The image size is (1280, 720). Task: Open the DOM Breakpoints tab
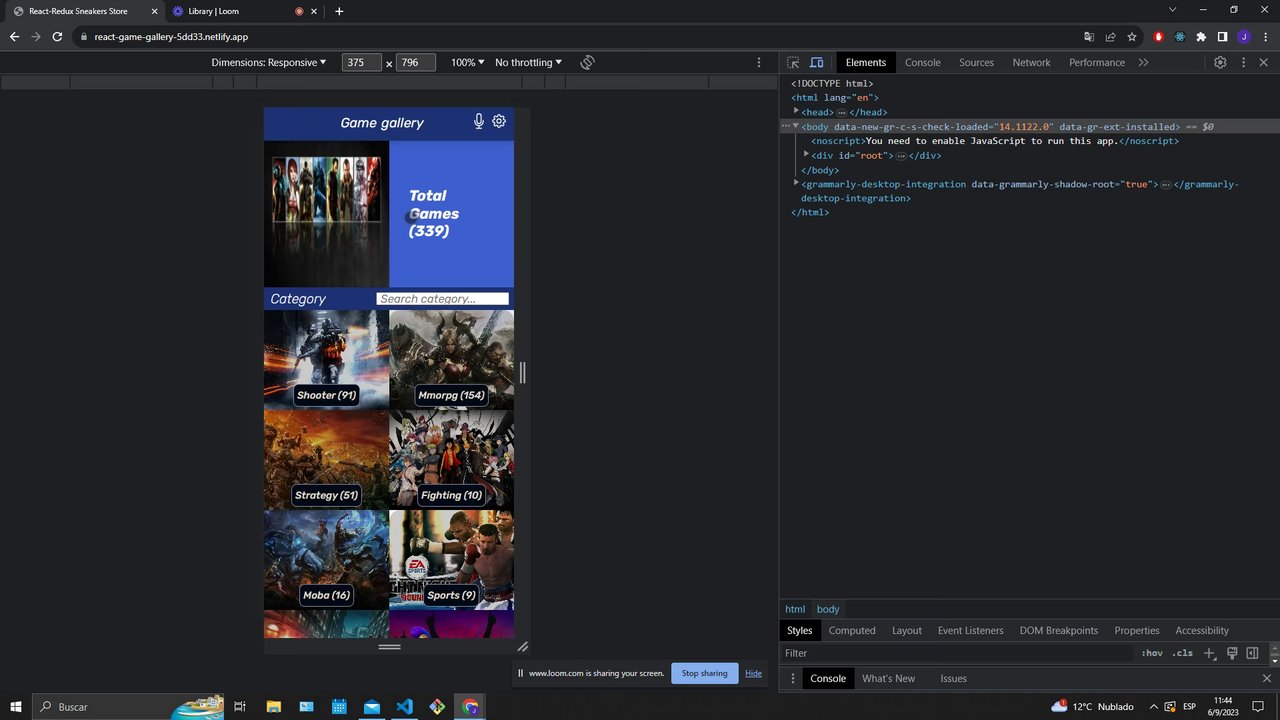point(1059,630)
